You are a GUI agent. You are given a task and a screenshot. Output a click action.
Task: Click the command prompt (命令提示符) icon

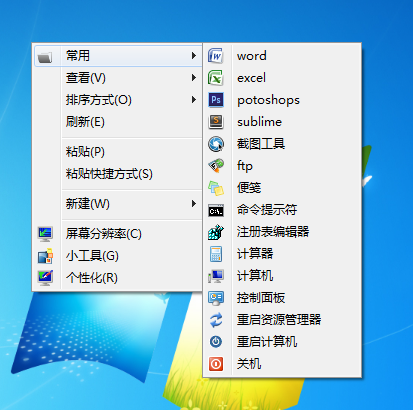click(x=216, y=210)
